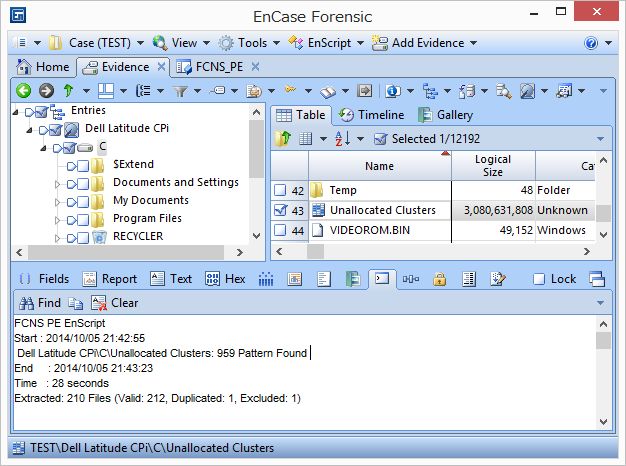Click the dark Forward arrow icon
Image resolution: width=626 pixels, height=466 pixels.
pos(46,91)
